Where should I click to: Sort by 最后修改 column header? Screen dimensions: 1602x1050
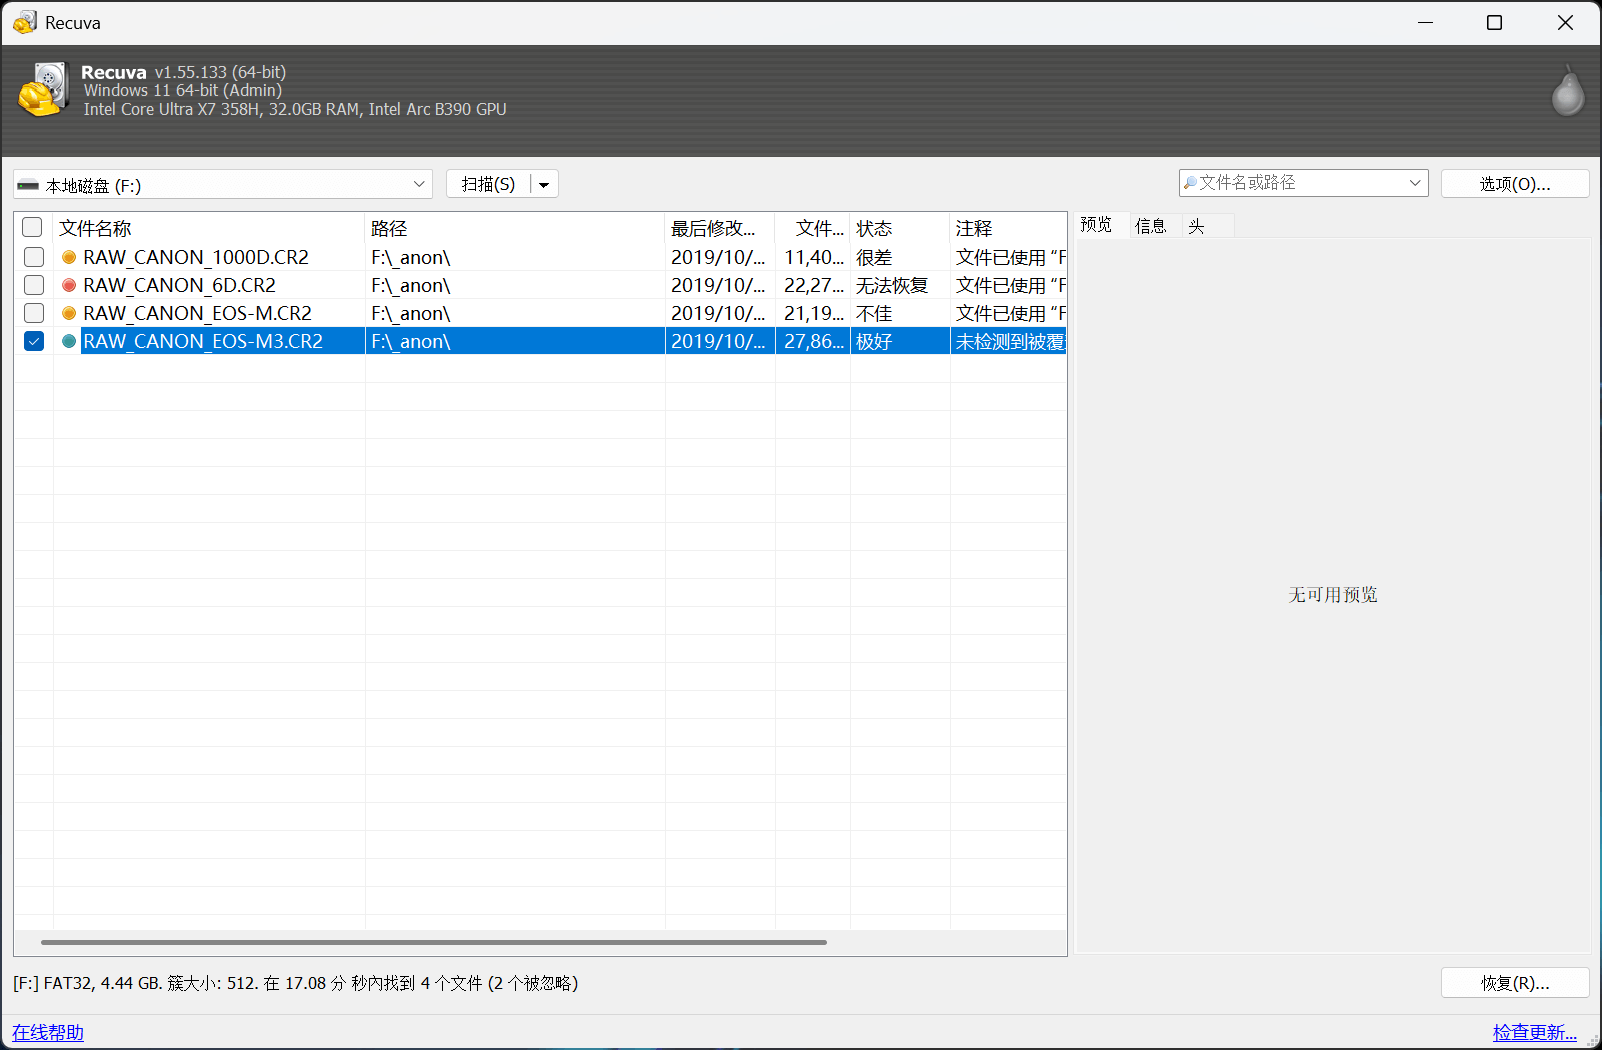[x=720, y=228]
